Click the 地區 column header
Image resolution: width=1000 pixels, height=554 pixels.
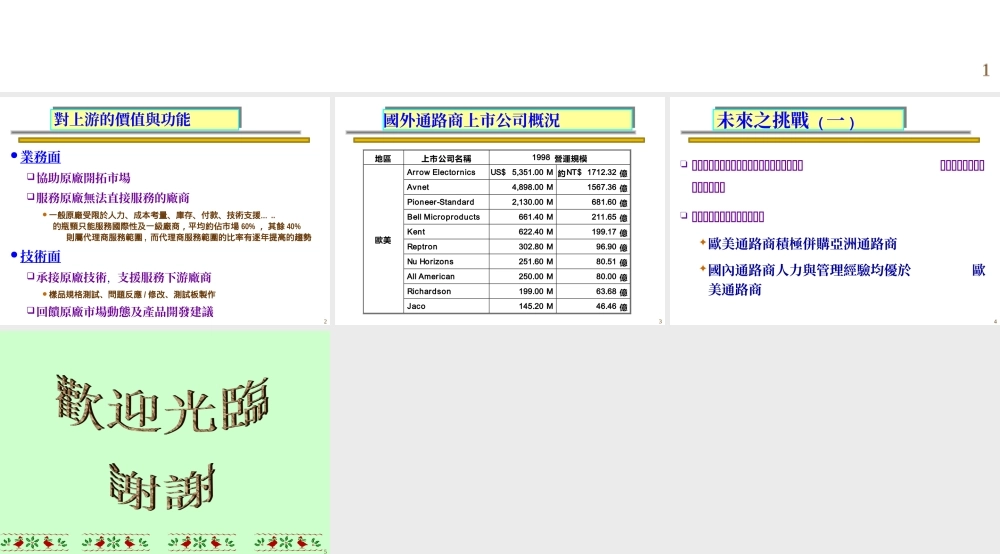pos(383,158)
